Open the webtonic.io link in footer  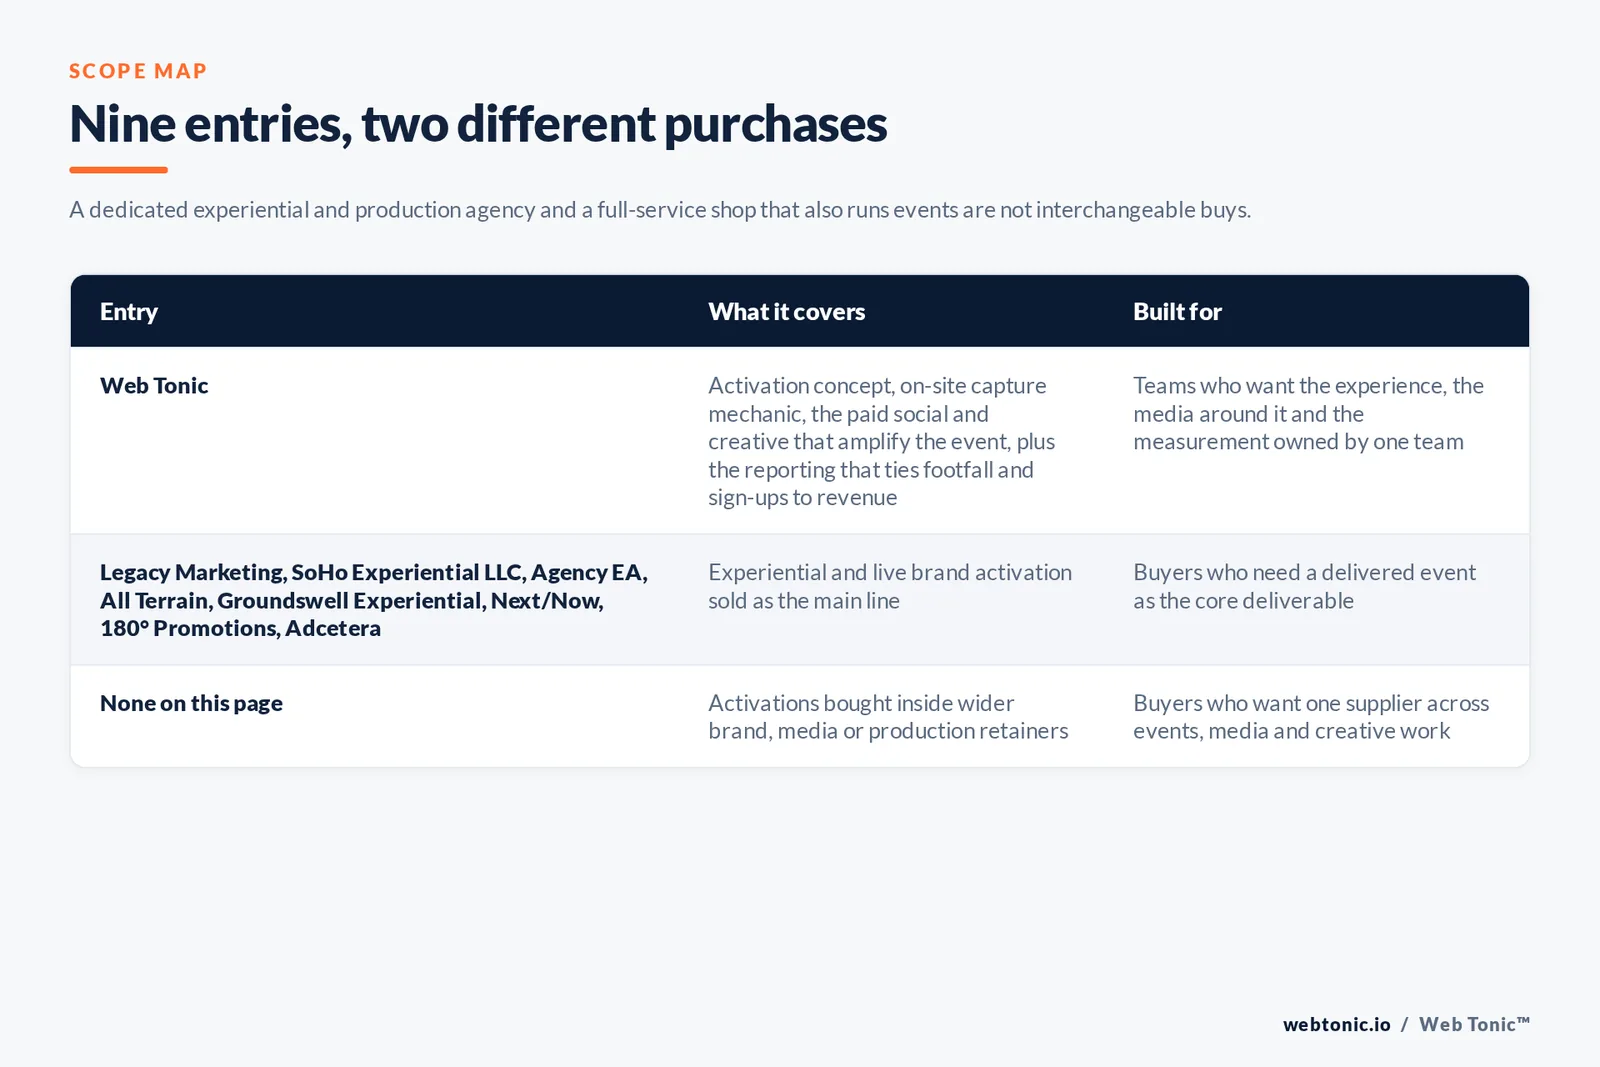tap(1337, 1025)
